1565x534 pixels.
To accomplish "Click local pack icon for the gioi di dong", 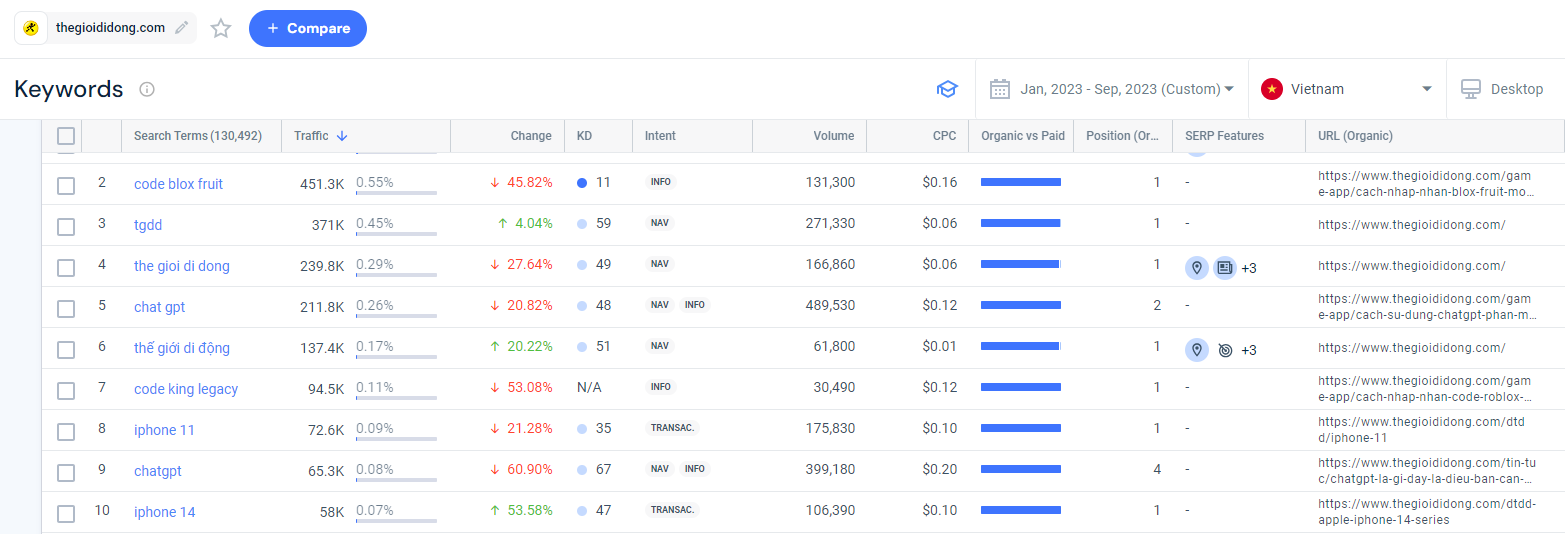I will click(1196, 267).
